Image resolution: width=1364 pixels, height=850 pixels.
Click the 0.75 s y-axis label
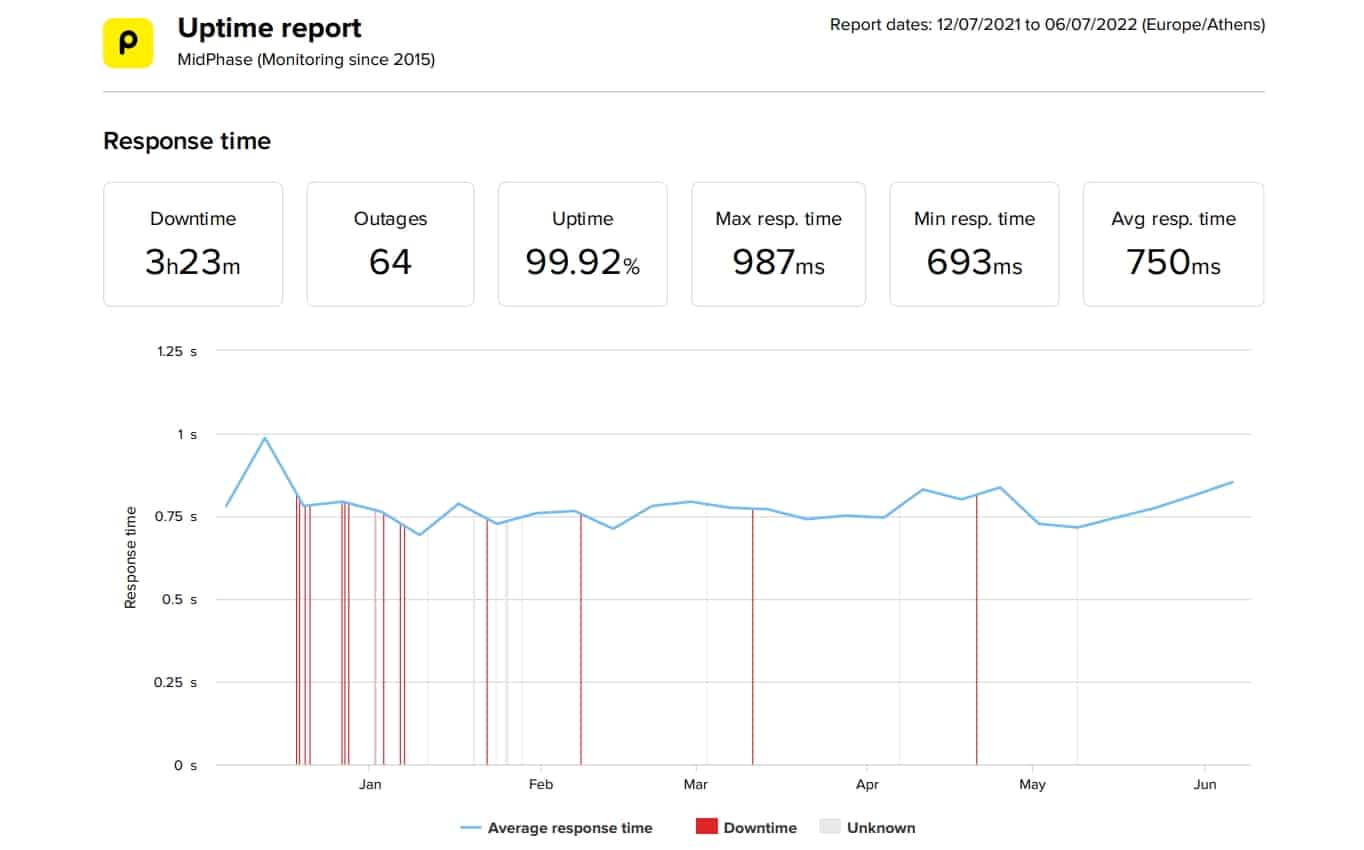[x=176, y=517]
